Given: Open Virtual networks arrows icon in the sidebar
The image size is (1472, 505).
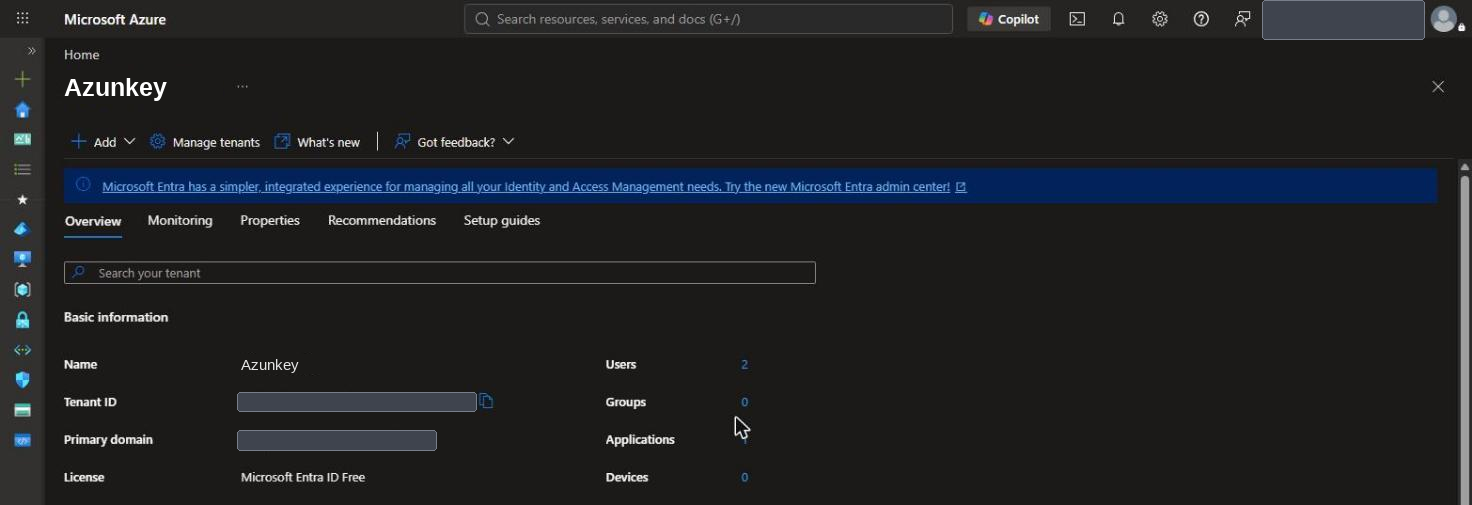Looking at the screenshot, I should tap(22, 350).
